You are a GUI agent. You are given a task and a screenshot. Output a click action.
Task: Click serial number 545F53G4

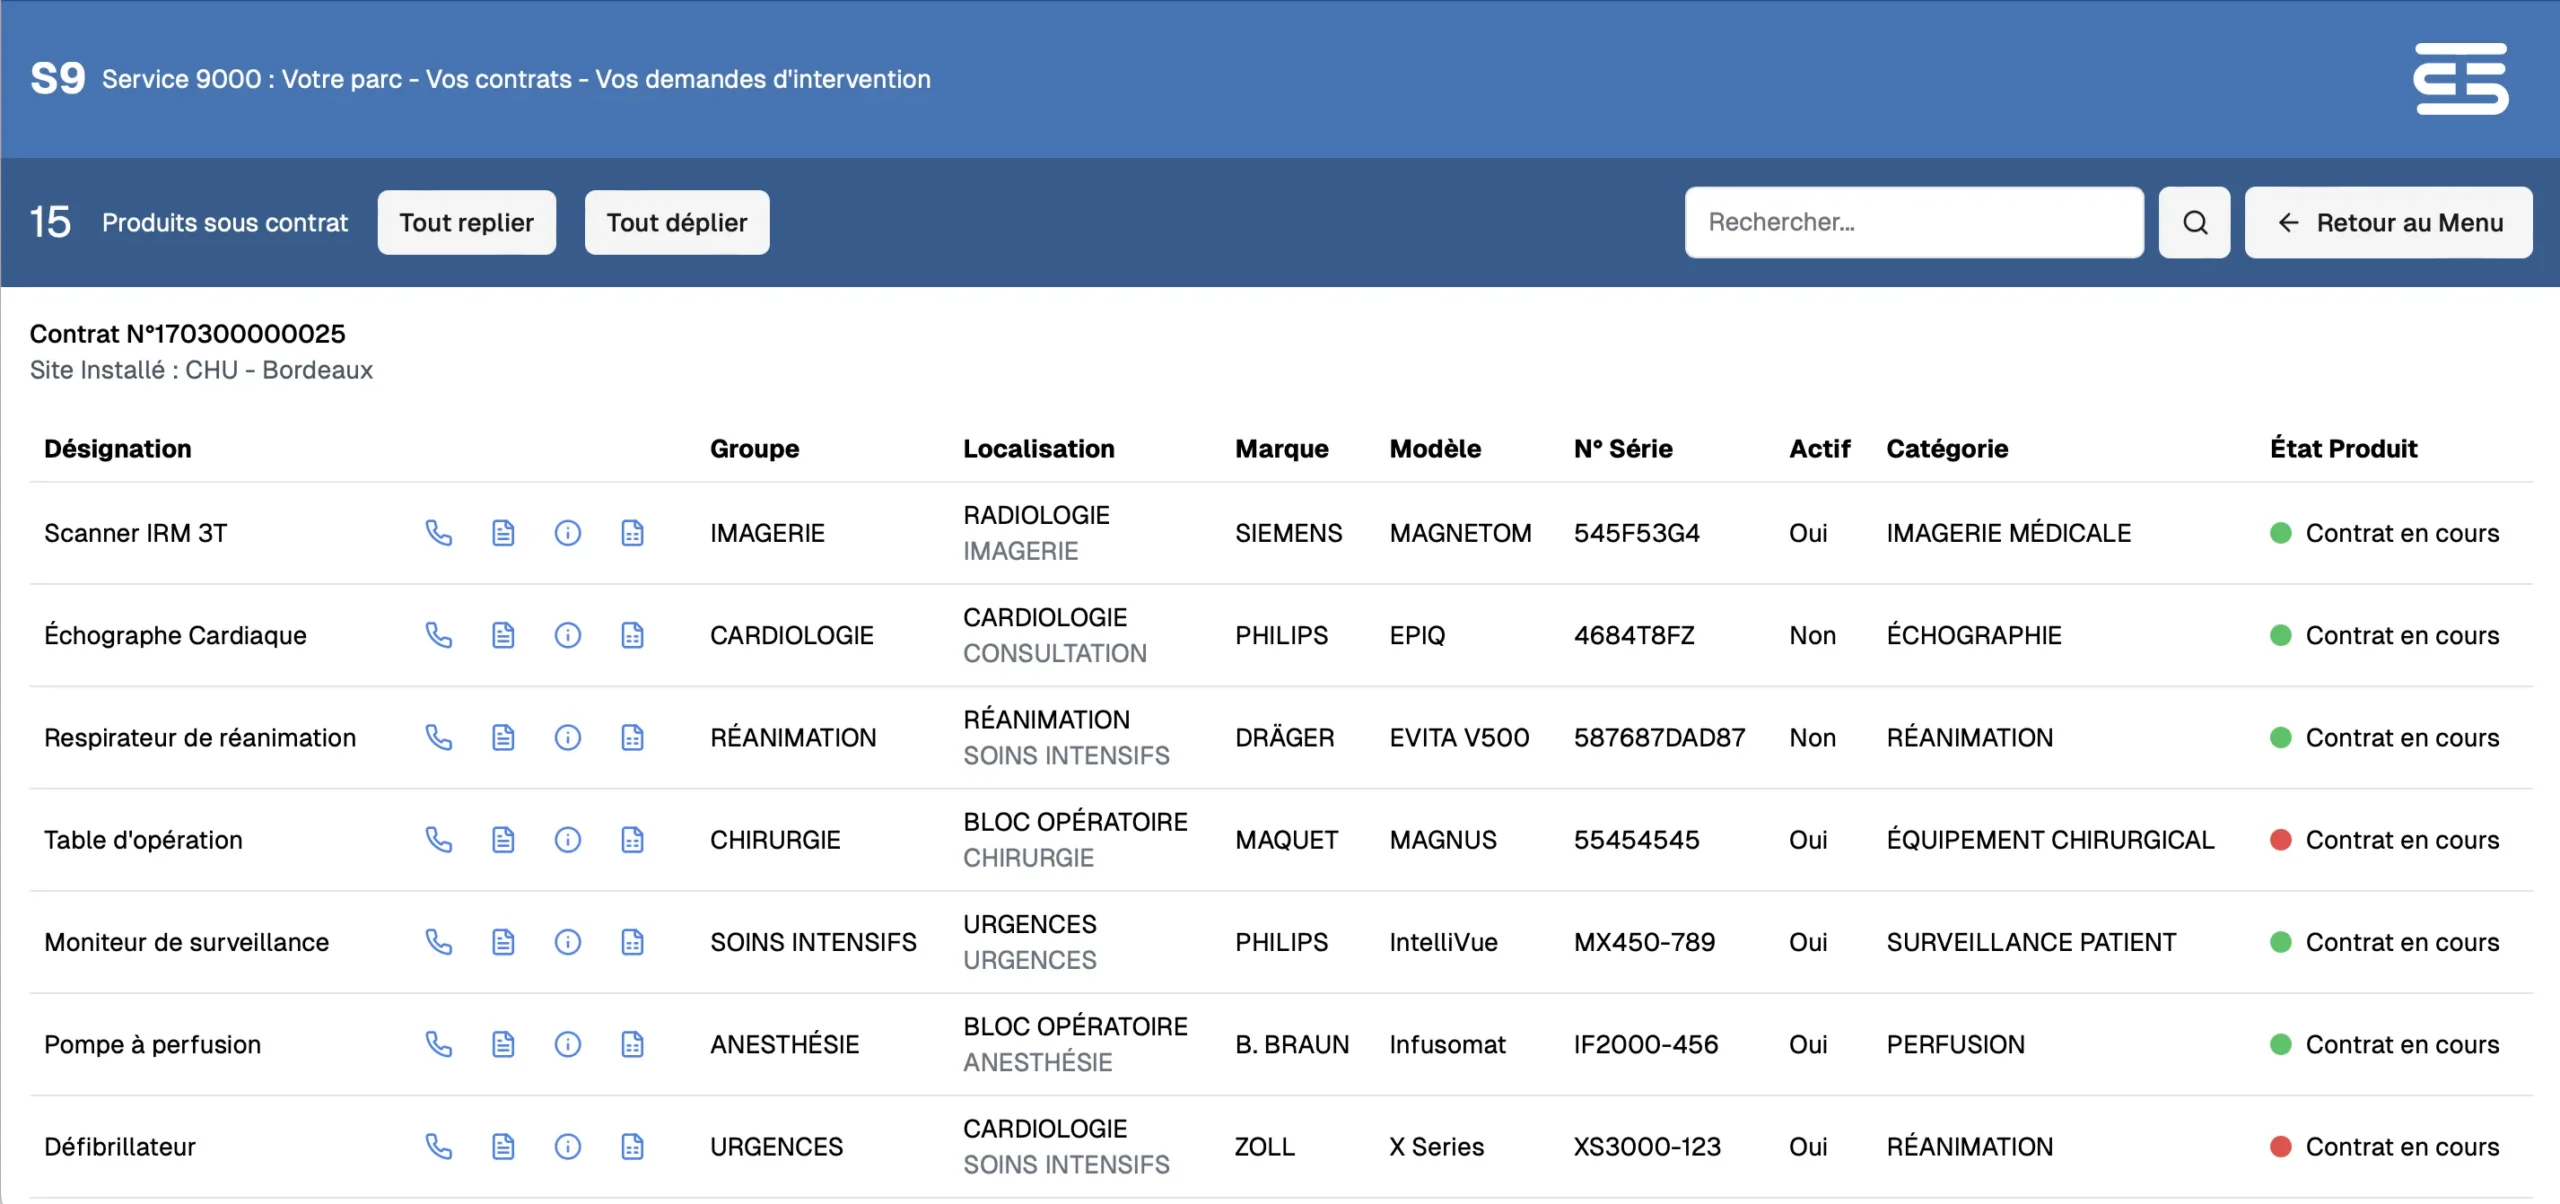pyautogui.click(x=1637, y=533)
